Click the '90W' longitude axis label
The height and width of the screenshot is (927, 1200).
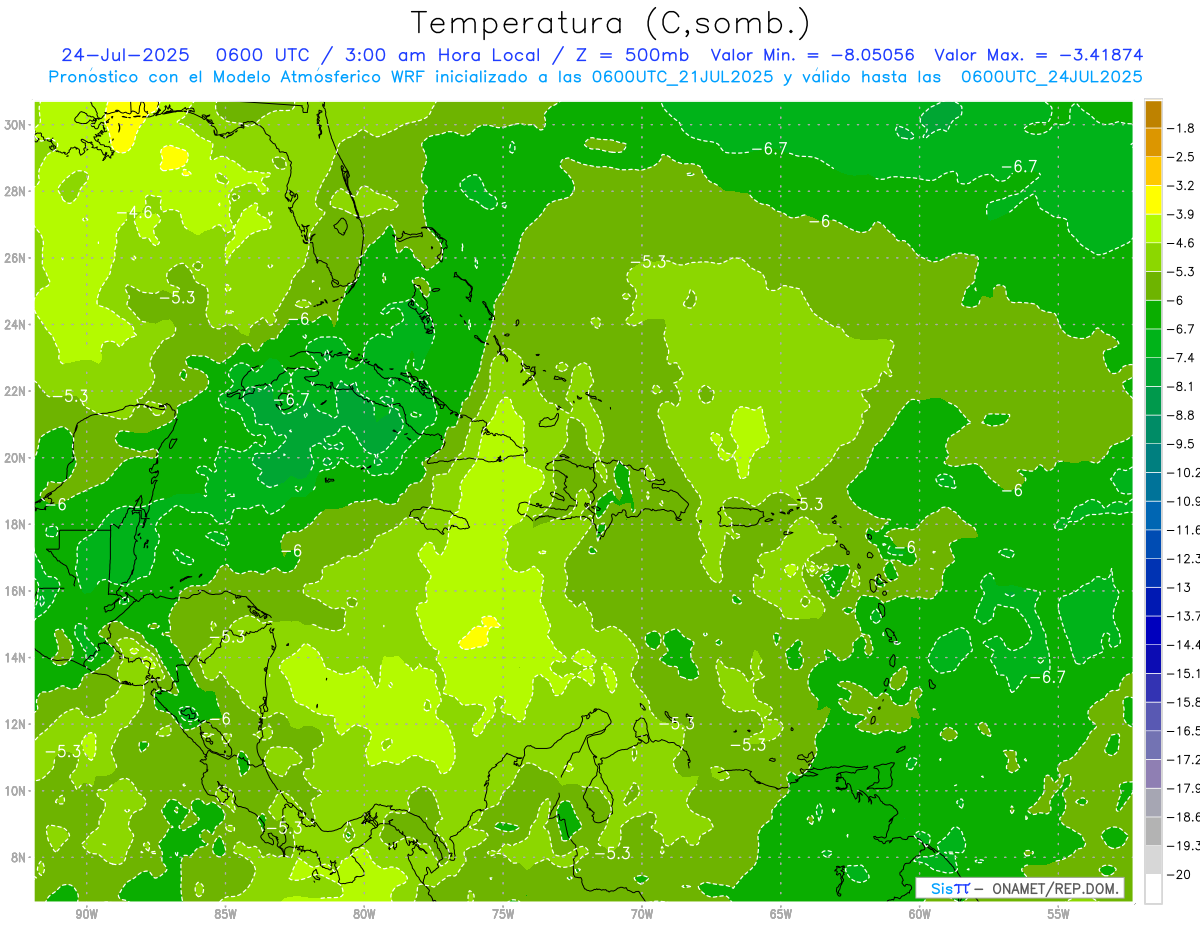[x=87, y=915]
